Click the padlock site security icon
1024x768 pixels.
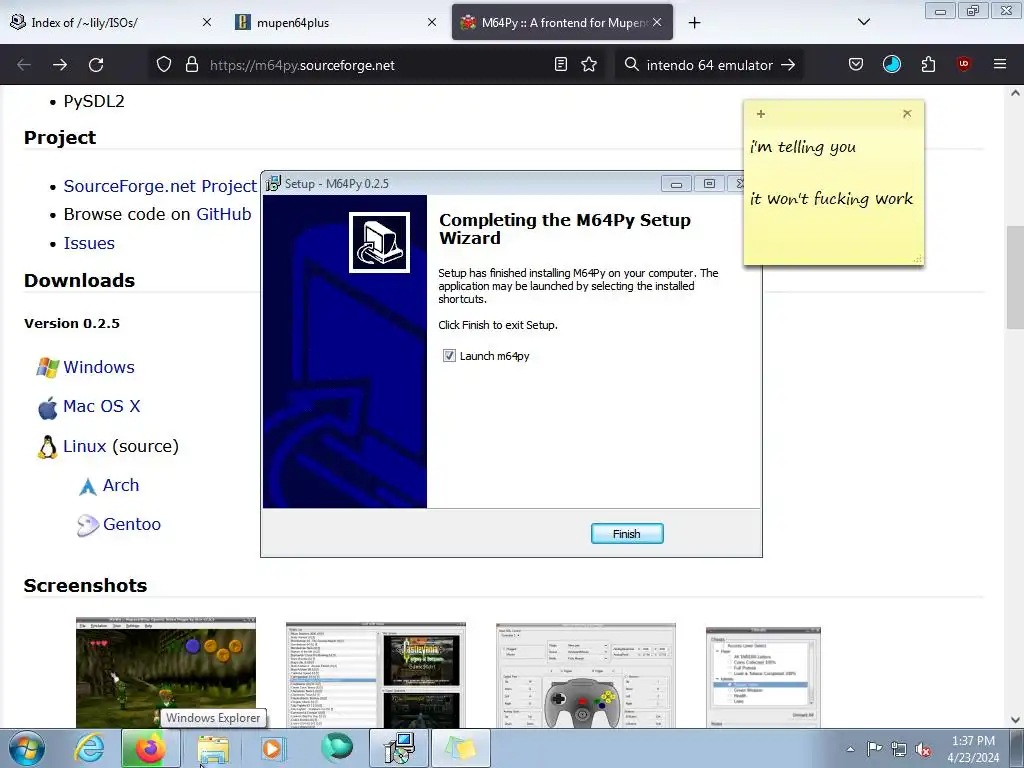click(191, 65)
